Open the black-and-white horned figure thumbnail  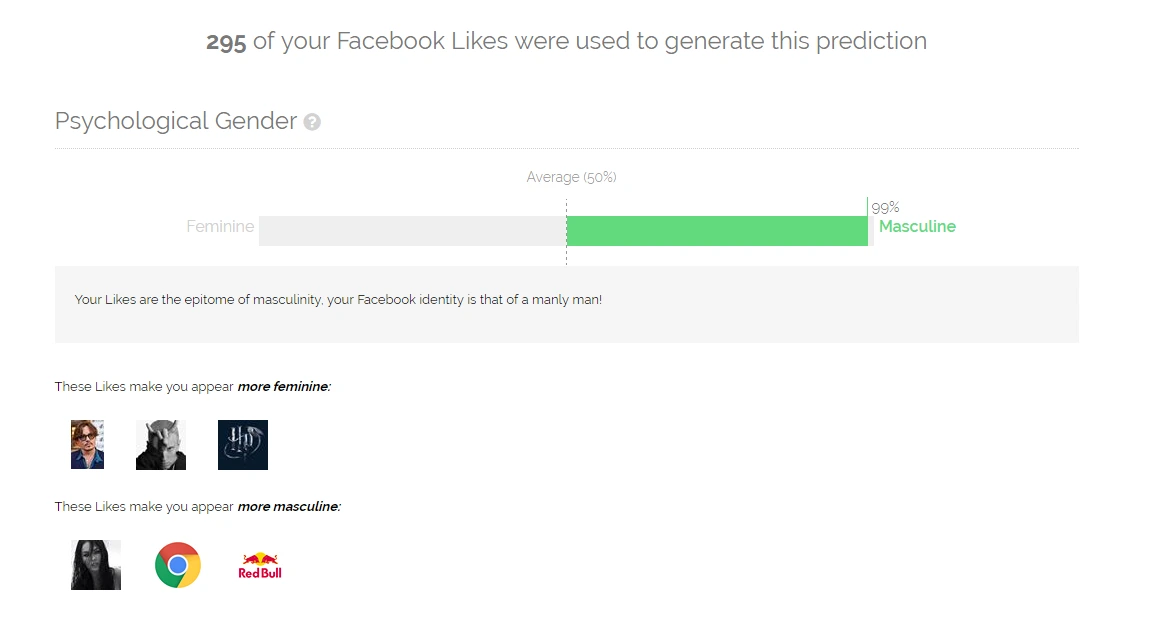click(x=161, y=445)
